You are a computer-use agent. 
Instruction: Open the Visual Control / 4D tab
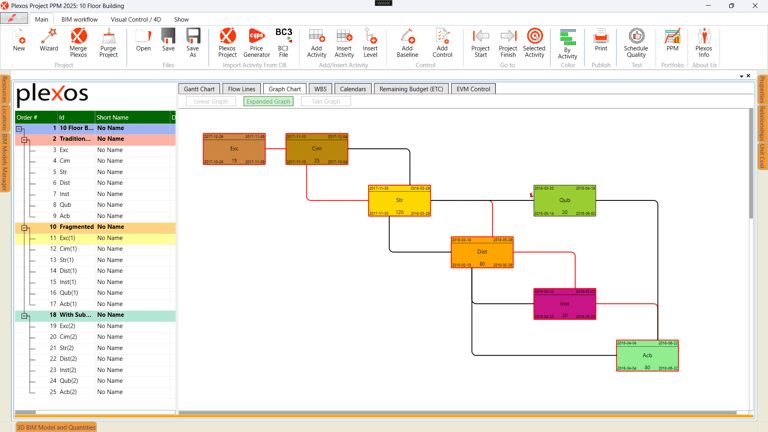(x=136, y=20)
